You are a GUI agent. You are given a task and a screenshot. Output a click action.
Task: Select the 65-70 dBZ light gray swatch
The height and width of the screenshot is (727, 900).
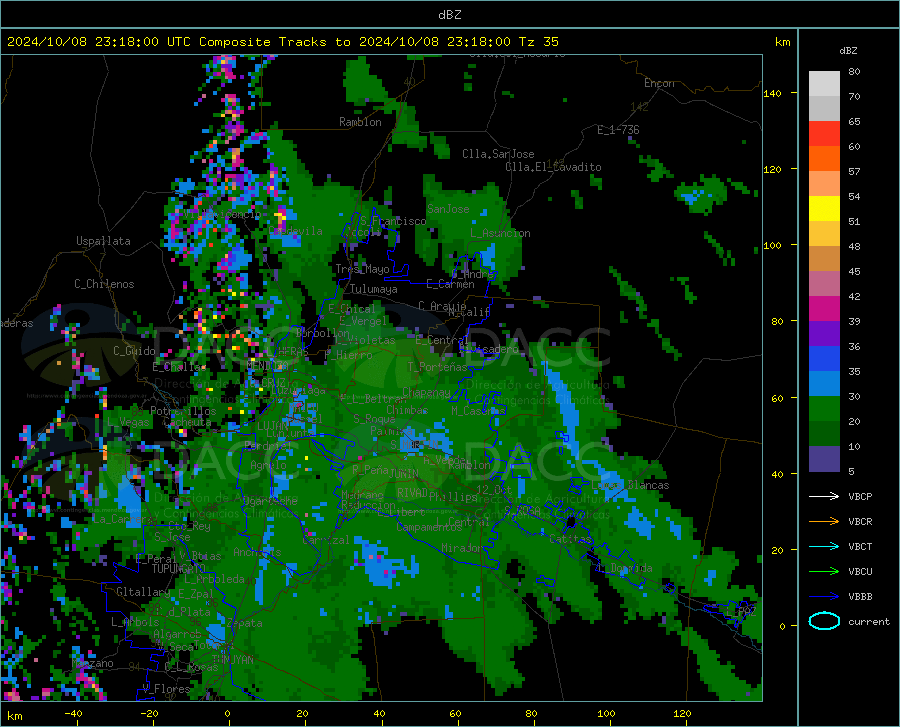[824, 108]
